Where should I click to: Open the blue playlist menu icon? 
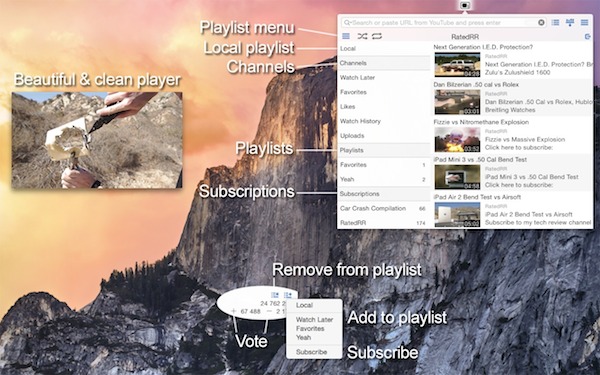[346, 36]
